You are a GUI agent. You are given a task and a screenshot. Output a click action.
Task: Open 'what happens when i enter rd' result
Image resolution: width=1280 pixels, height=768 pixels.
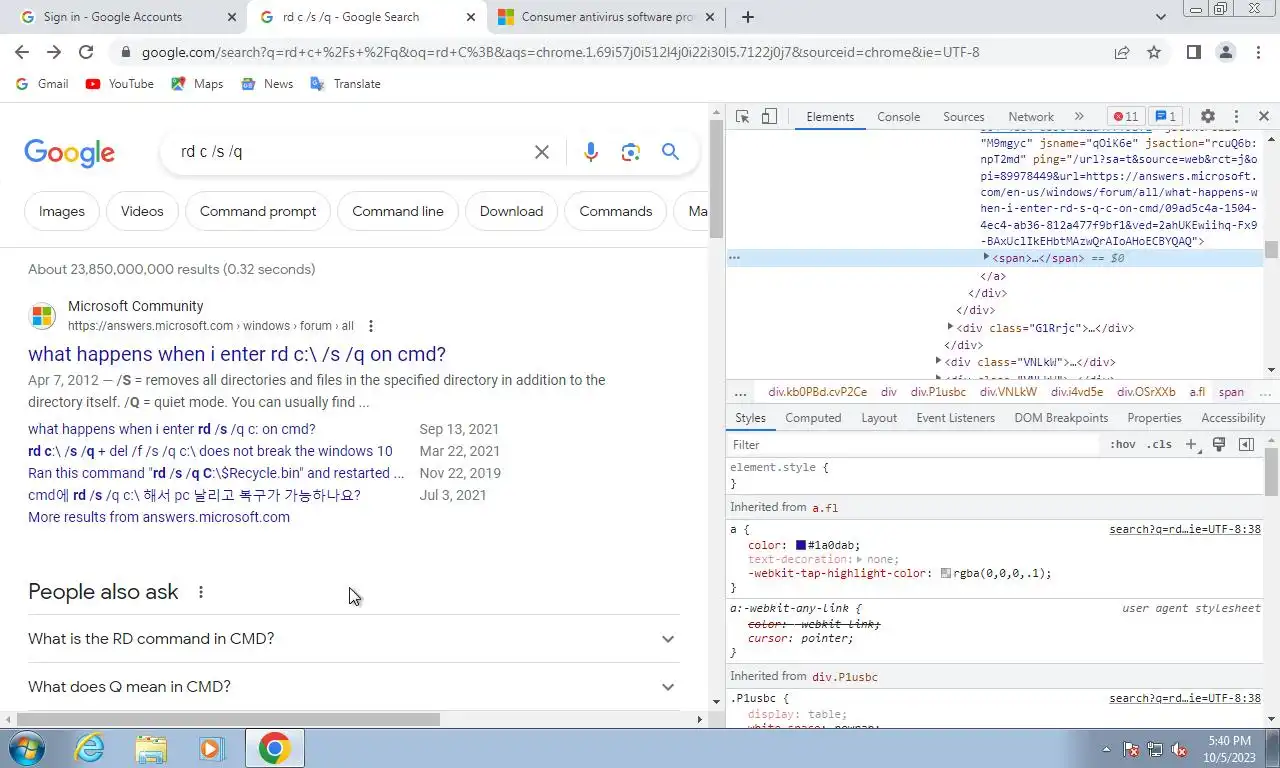pos(237,354)
